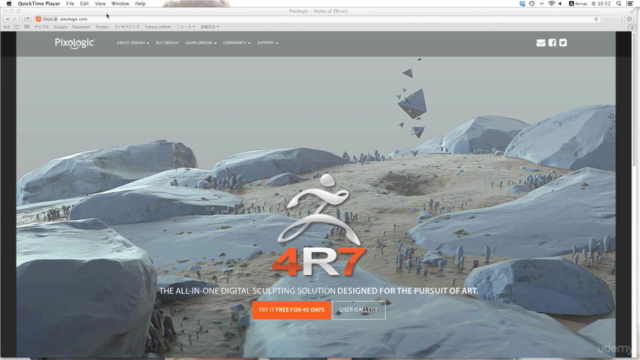Open the User Gallery button
The image size is (640, 360).
359,310
